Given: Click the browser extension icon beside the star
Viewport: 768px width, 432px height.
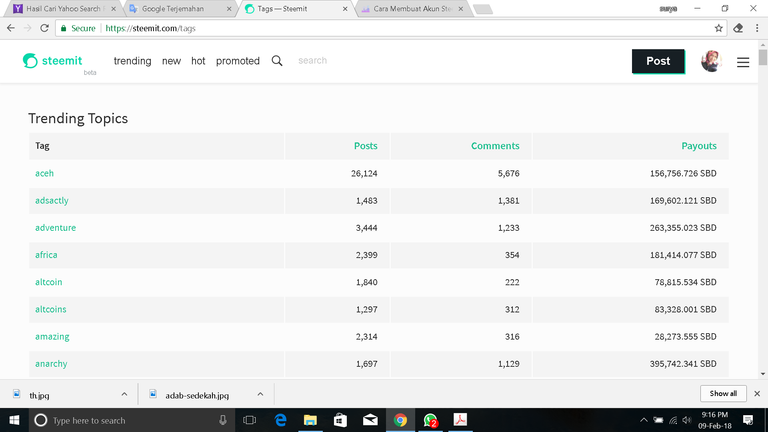Looking at the screenshot, I should (x=738, y=28).
